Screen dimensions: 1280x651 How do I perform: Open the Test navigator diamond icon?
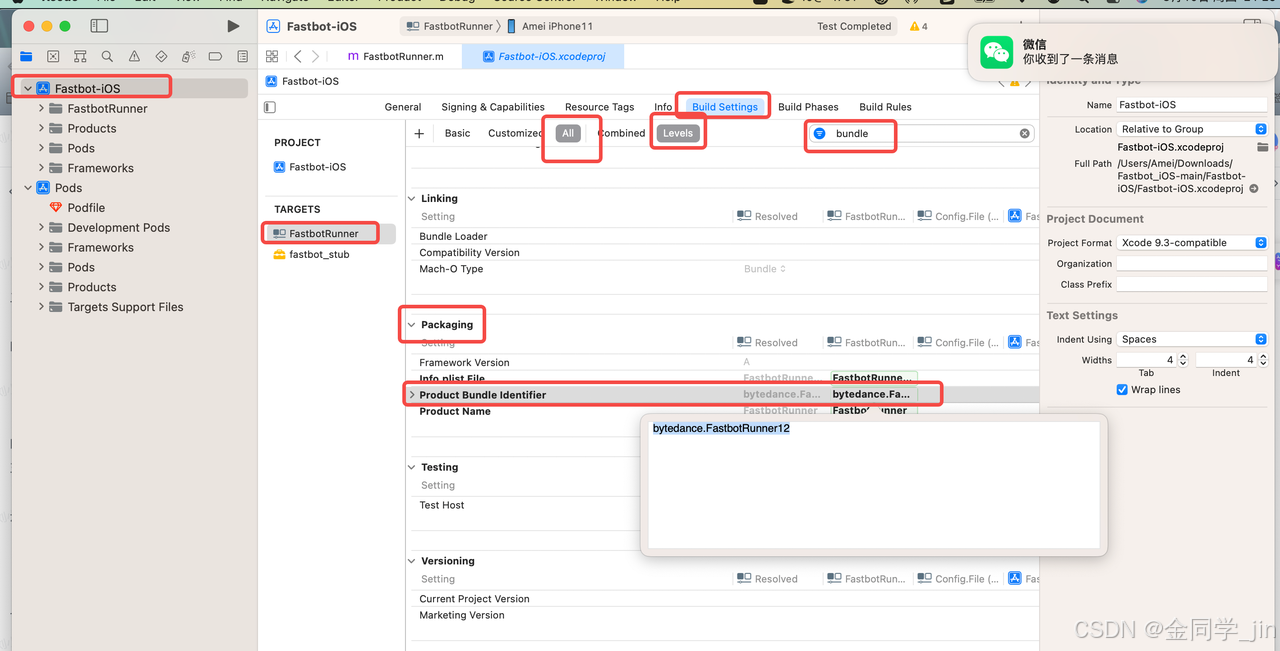coord(162,57)
